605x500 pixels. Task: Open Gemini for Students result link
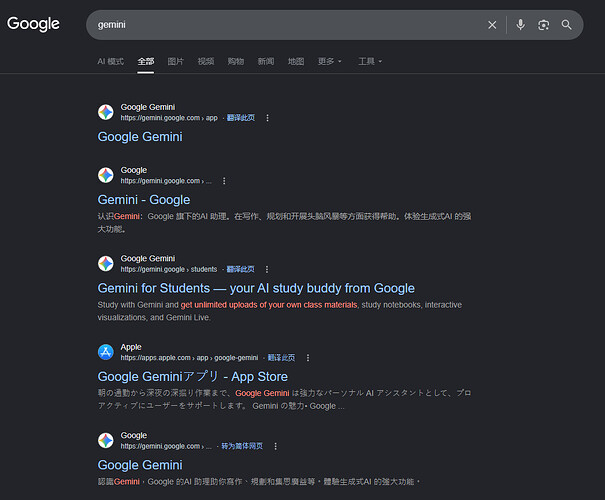pyautogui.click(x=256, y=288)
